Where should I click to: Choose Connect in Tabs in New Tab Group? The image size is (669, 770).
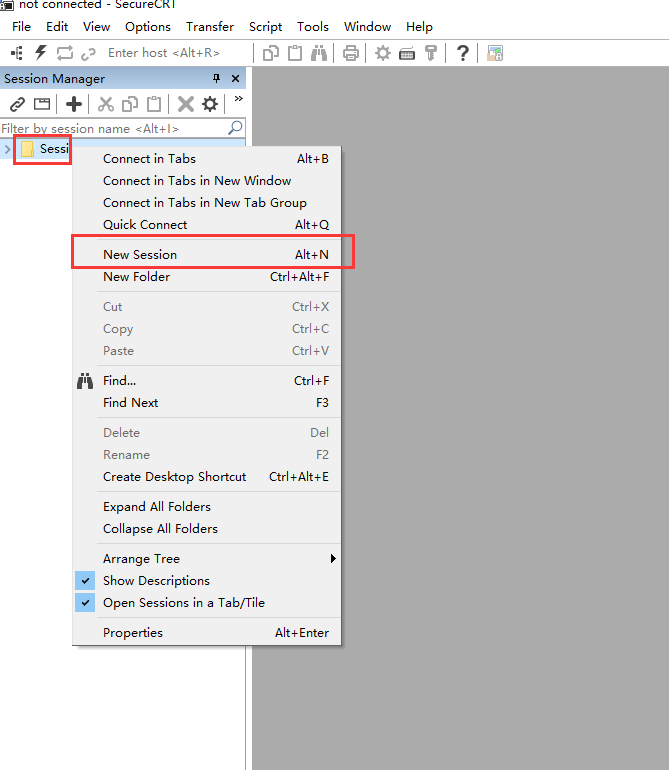point(206,203)
